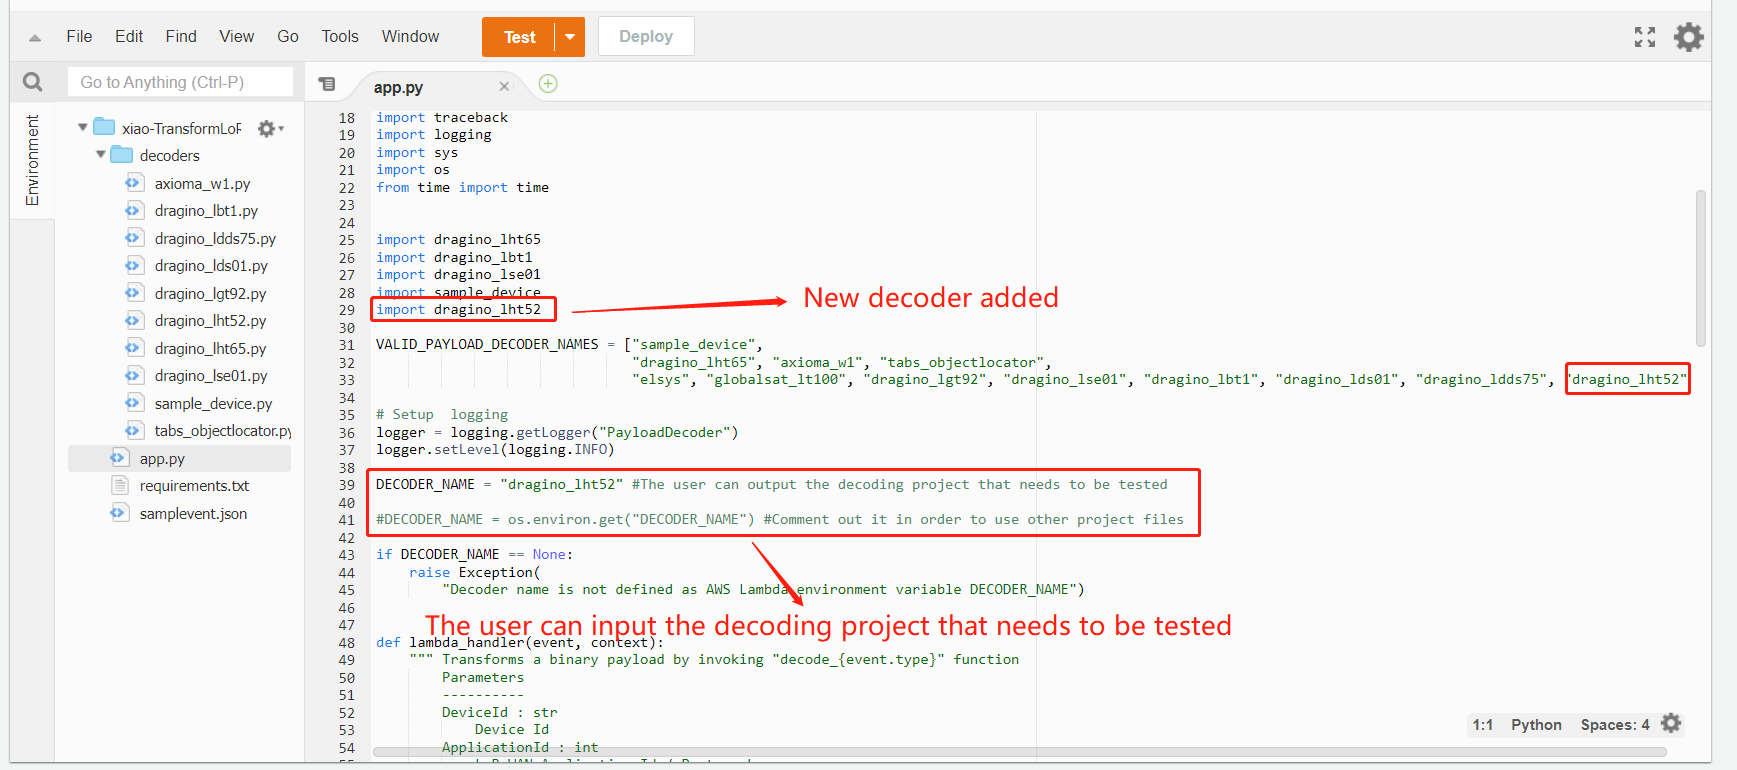Open the Environment side panel tab

[x=32, y=160]
